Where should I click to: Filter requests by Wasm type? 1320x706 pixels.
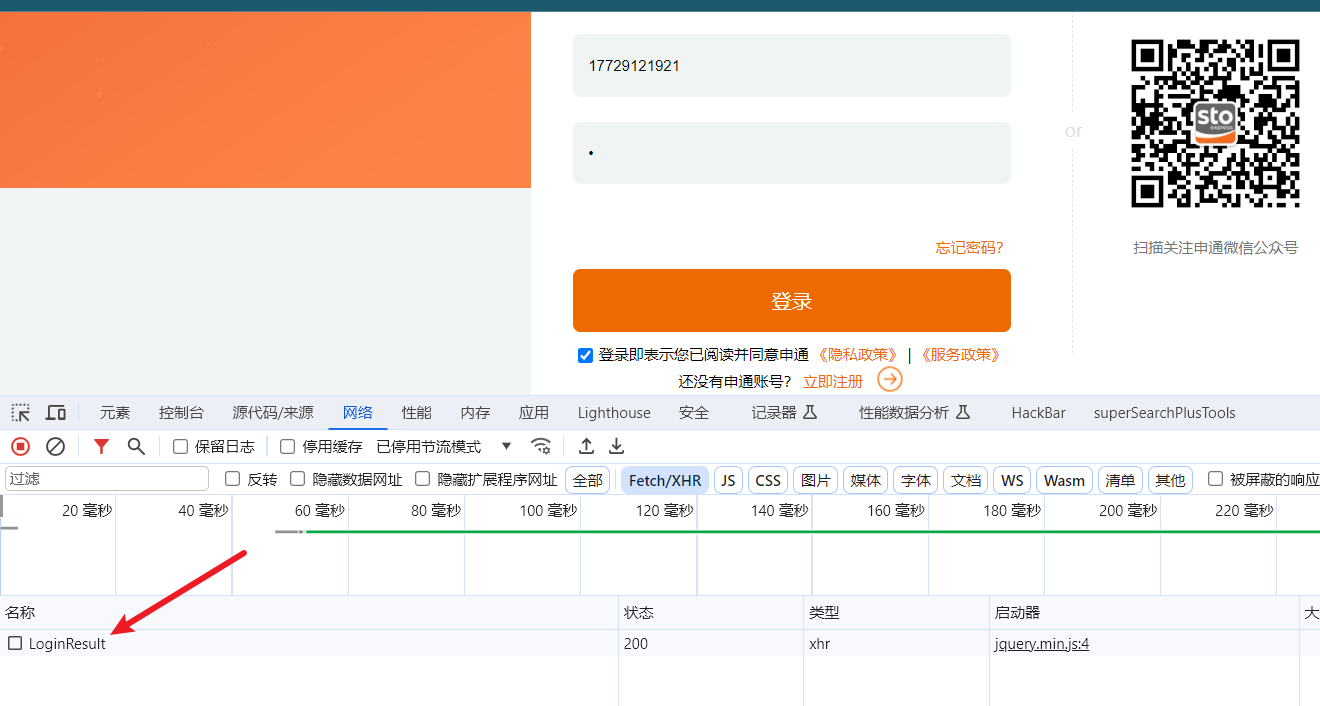[1064, 480]
